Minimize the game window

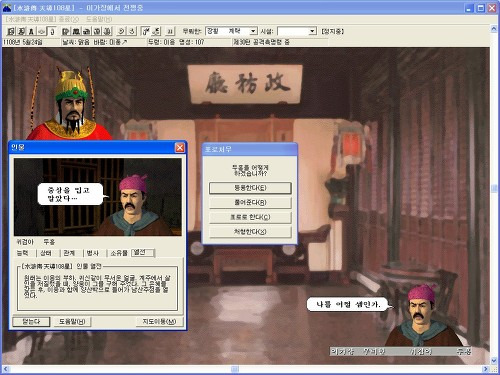click(x=469, y=8)
